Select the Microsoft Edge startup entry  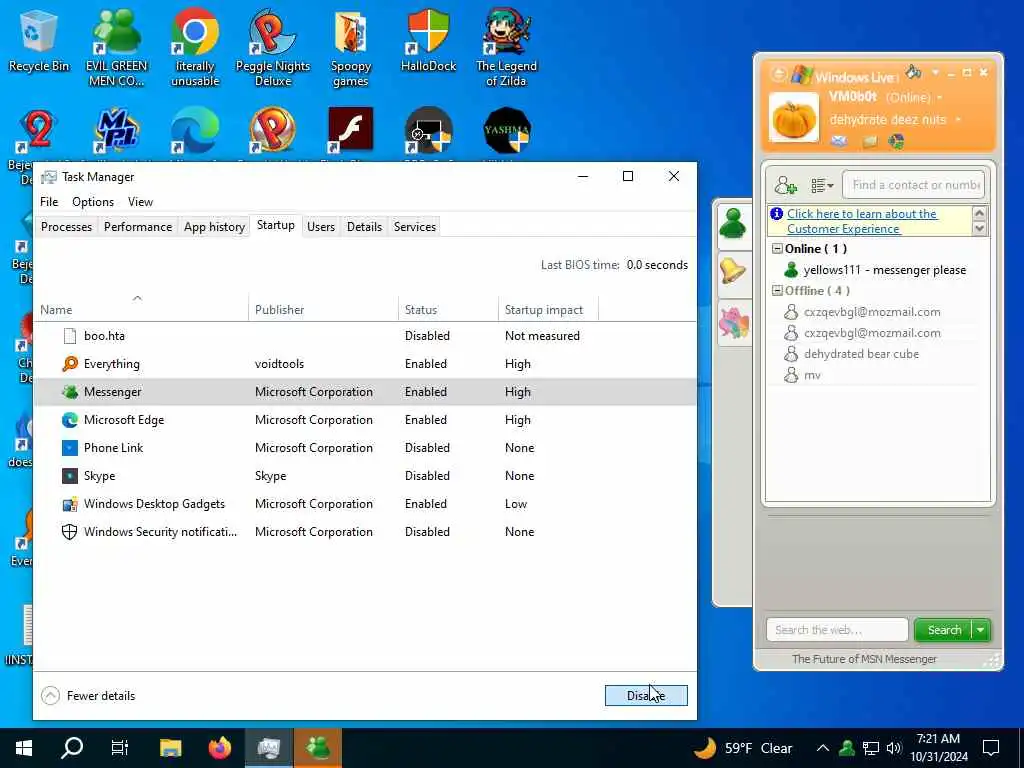click(364, 420)
